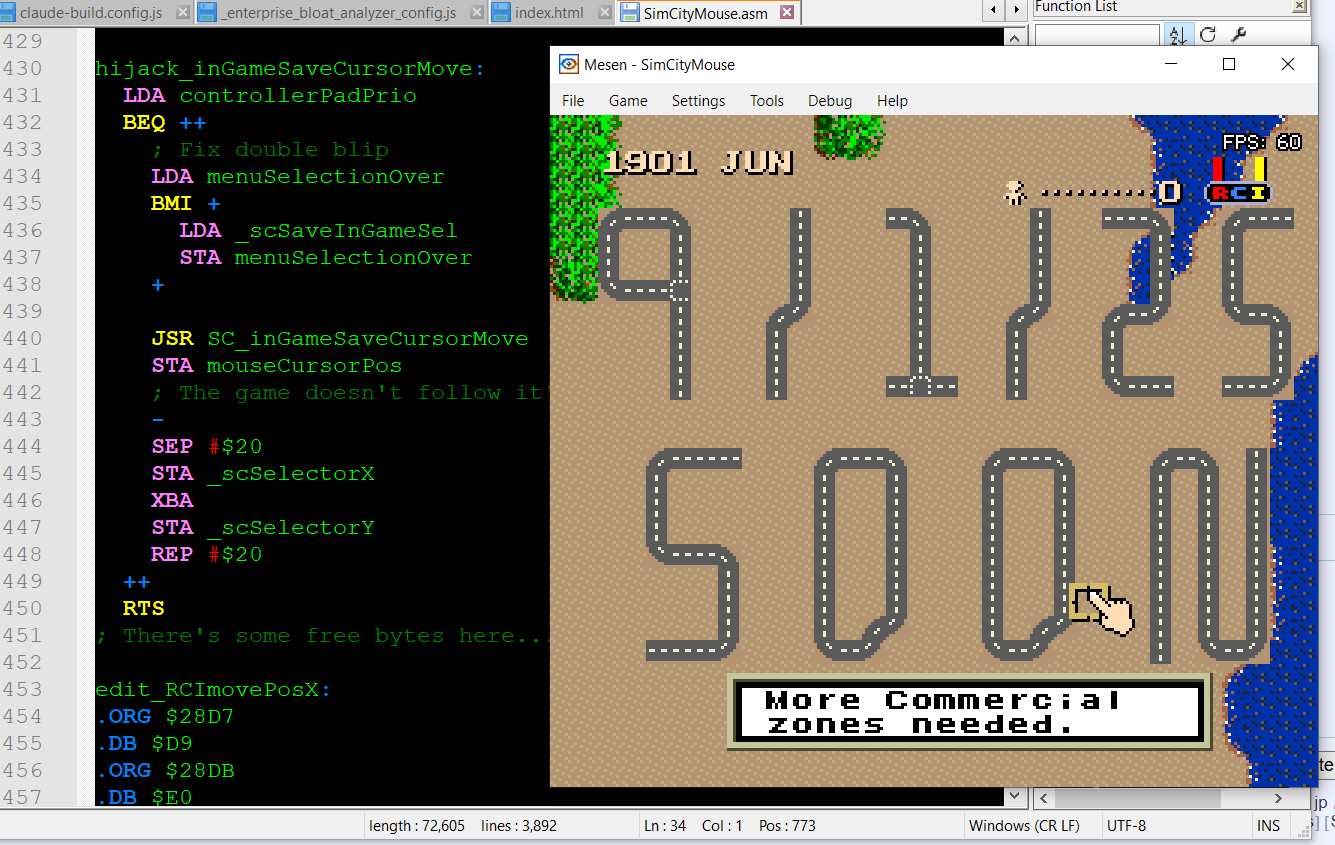Click the sort alphabetically icon in Function List
The image size is (1335, 845).
click(1177, 35)
